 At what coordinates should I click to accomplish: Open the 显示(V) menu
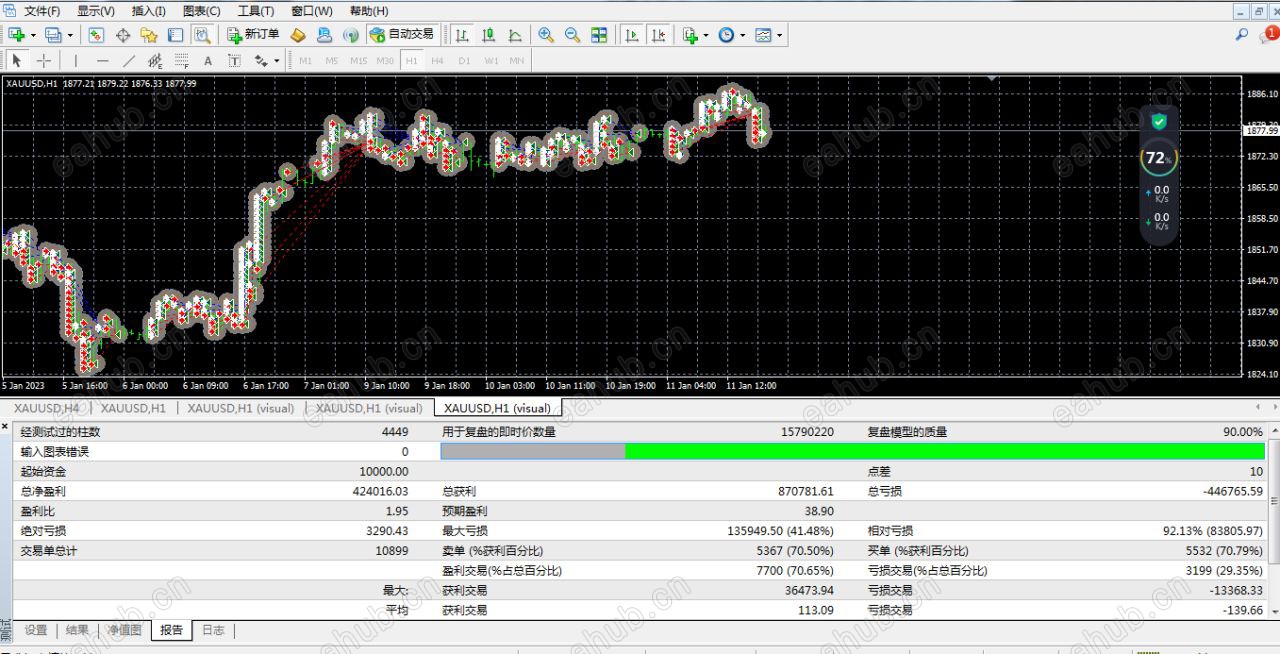click(95, 11)
